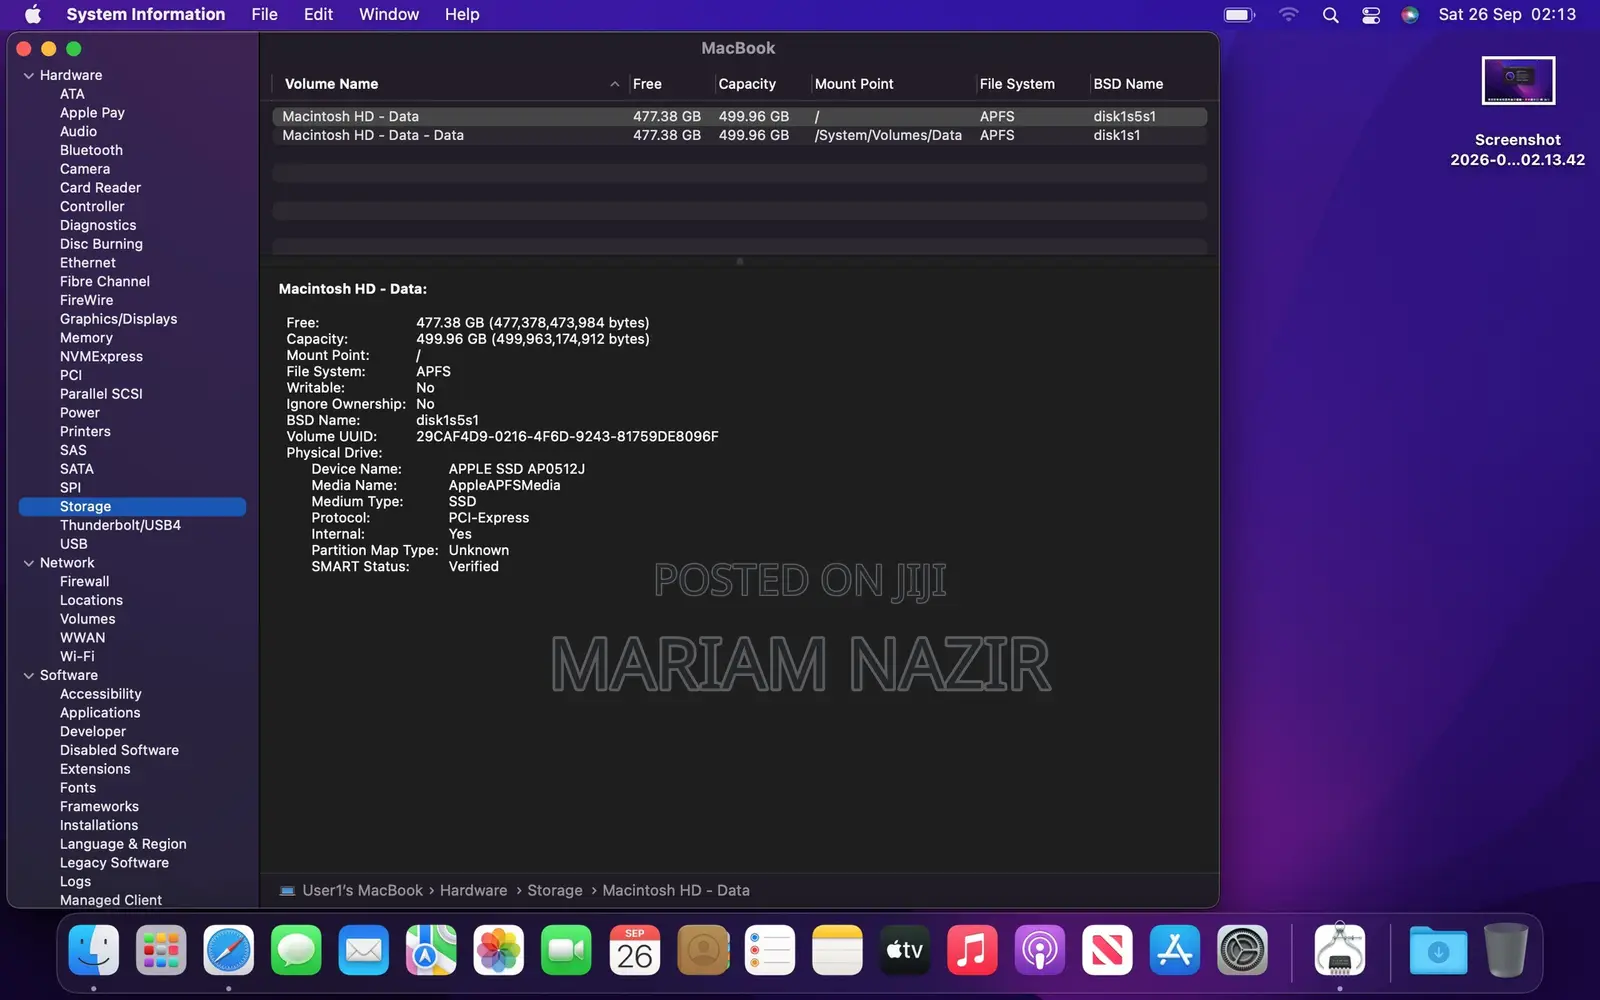Open Maps app in the Dock

[x=431, y=949]
